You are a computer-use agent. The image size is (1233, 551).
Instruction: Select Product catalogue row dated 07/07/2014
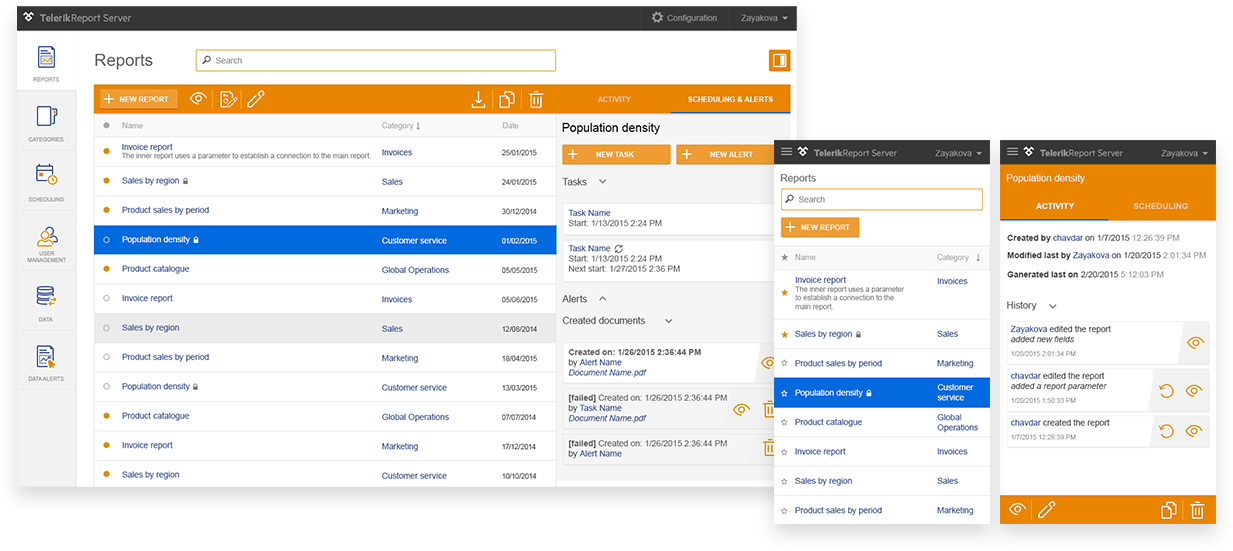(325, 416)
